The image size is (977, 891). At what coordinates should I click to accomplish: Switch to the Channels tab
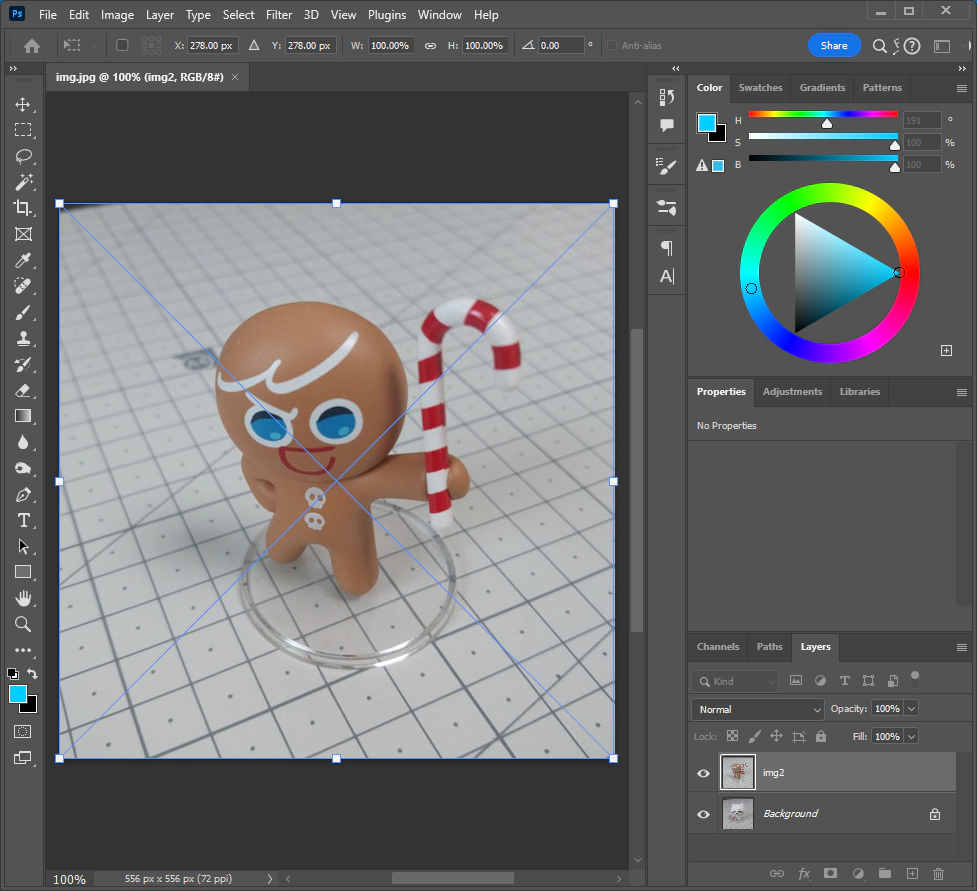tap(718, 647)
